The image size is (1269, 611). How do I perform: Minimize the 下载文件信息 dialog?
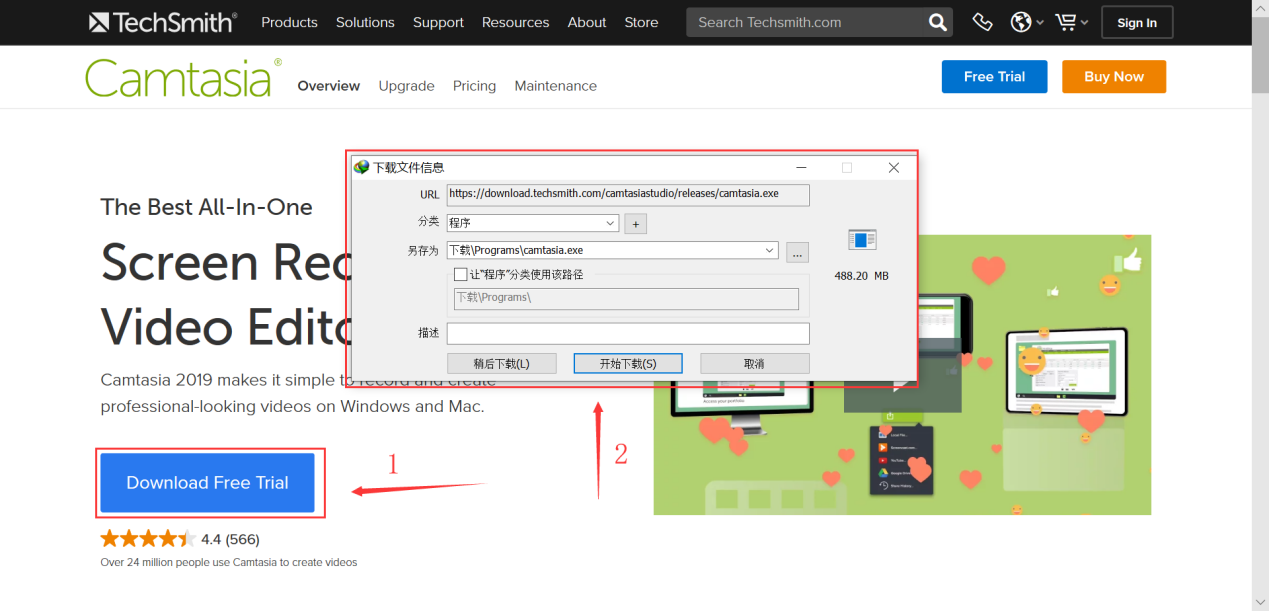802,168
